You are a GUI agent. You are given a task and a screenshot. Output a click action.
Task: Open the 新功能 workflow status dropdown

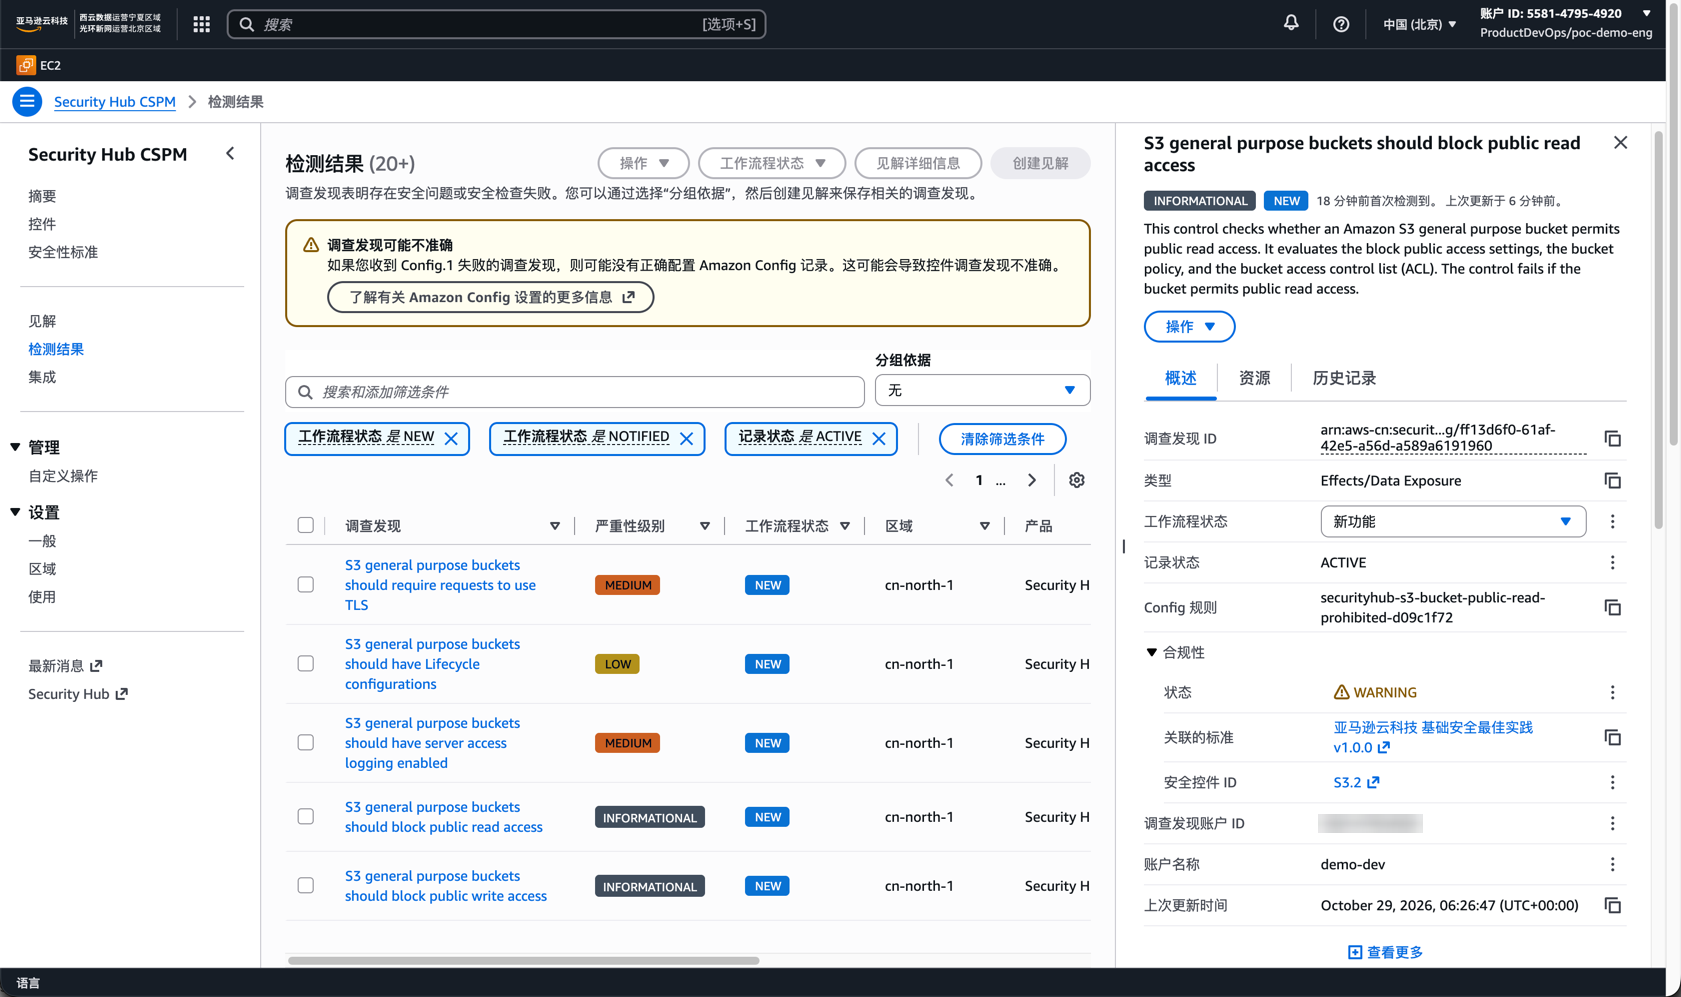(1453, 522)
